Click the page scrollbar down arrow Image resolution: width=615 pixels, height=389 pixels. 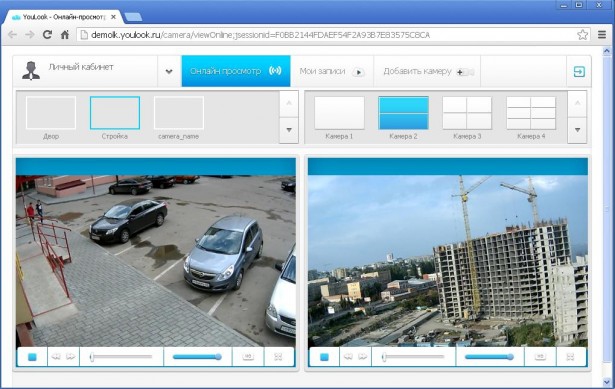607,381
